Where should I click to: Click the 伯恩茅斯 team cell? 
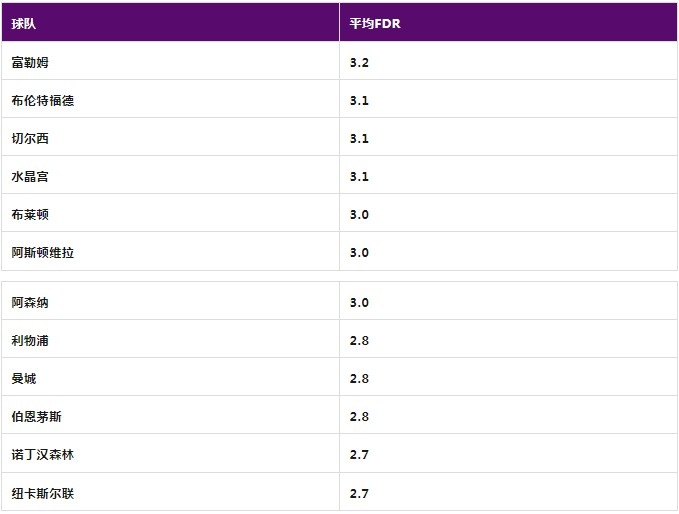click(37, 416)
